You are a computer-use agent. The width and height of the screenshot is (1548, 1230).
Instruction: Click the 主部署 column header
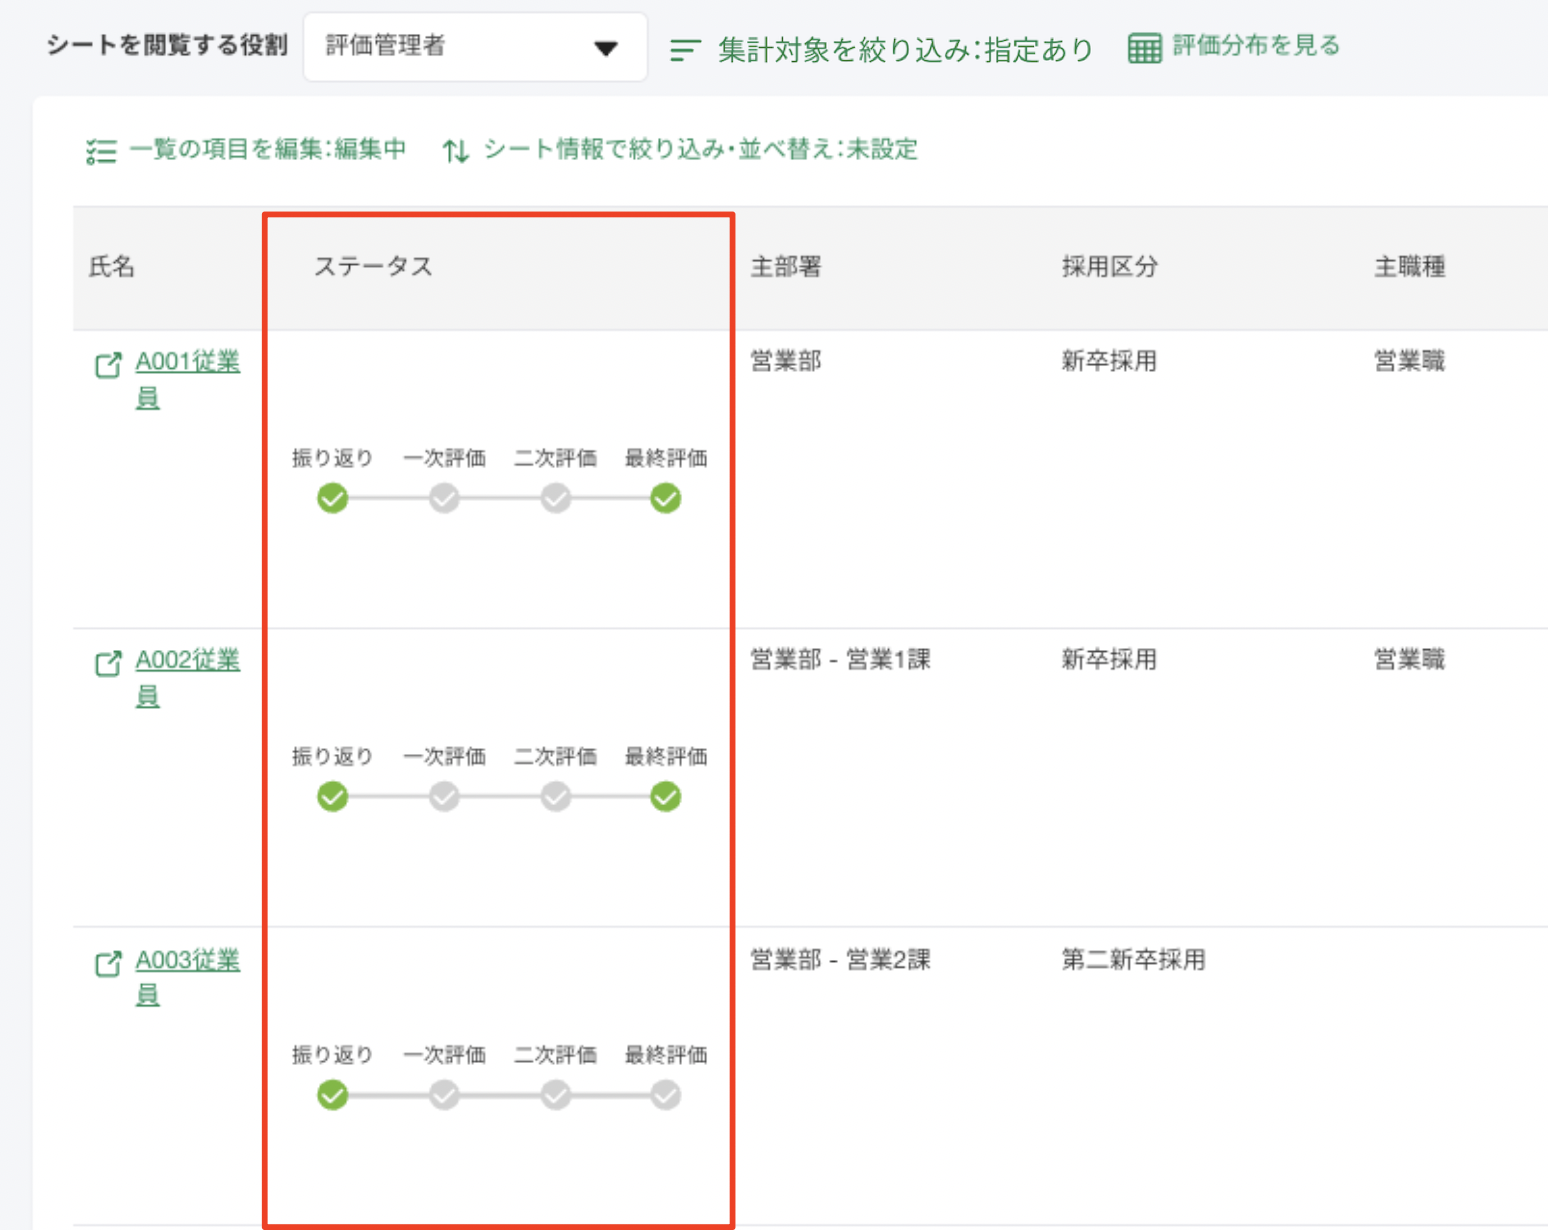click(786, 267)
